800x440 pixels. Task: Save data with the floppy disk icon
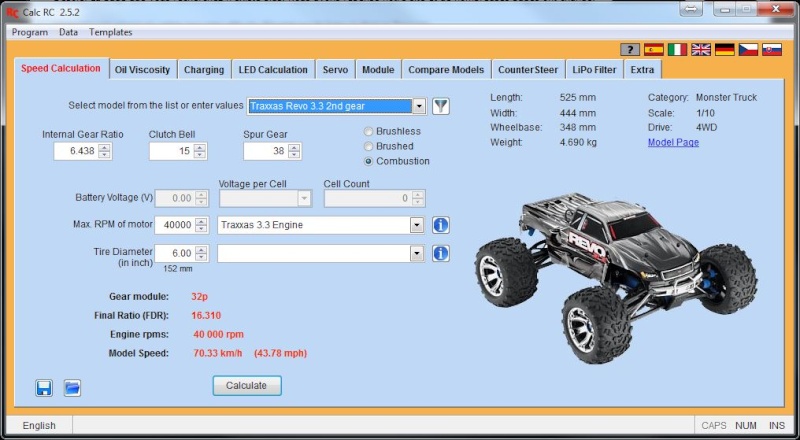[44, 388]
